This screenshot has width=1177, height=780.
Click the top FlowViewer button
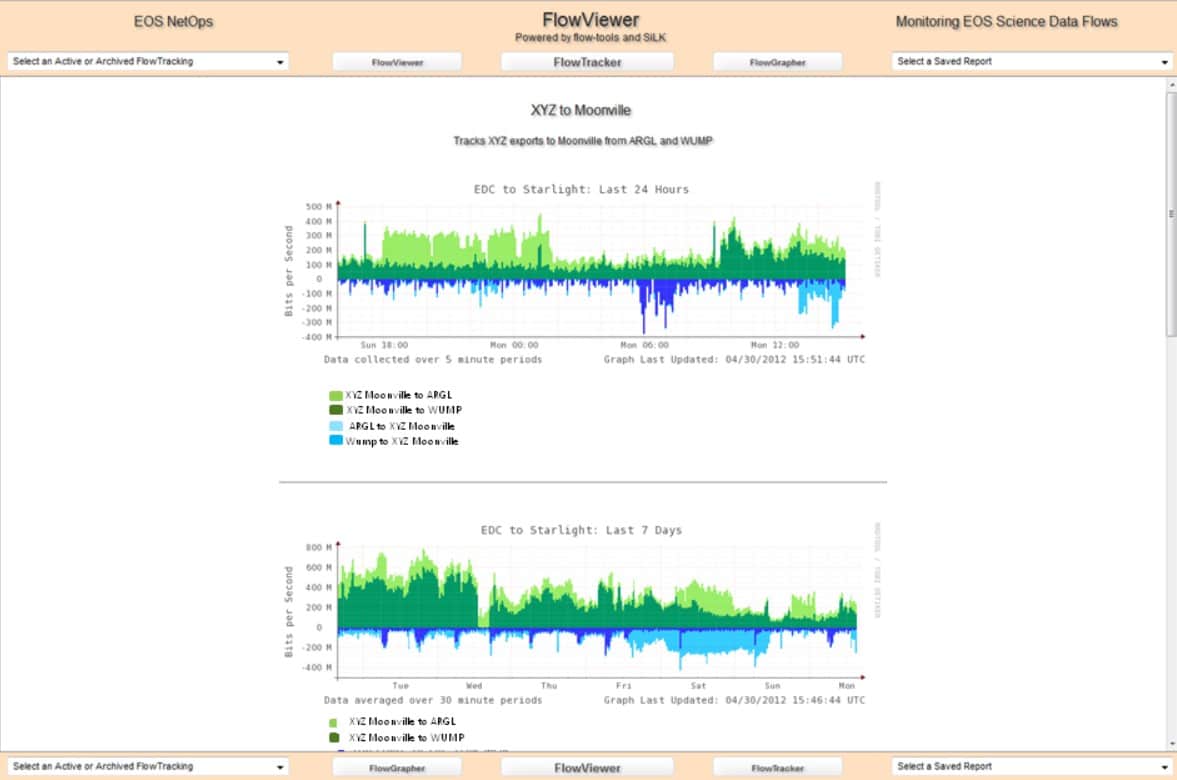[x=397, y=62]
